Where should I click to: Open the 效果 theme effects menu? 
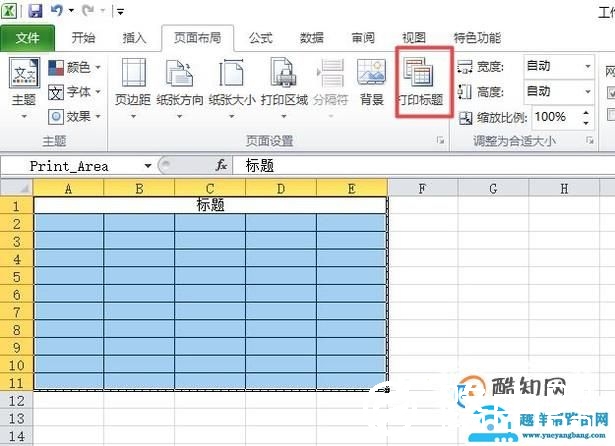tap(75, 117)
